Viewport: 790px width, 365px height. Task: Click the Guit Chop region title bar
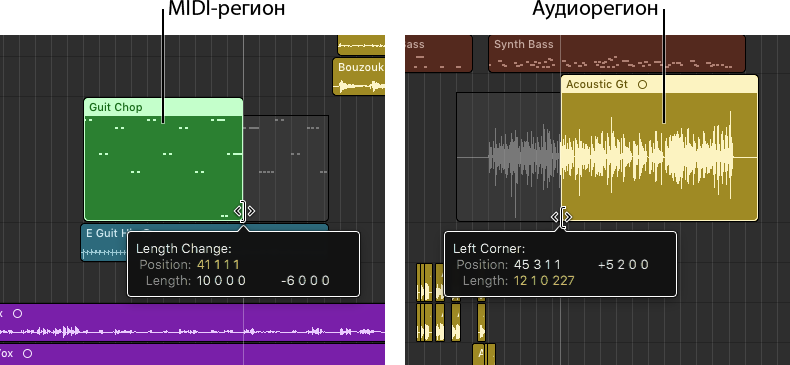click(x=163, y=107)
